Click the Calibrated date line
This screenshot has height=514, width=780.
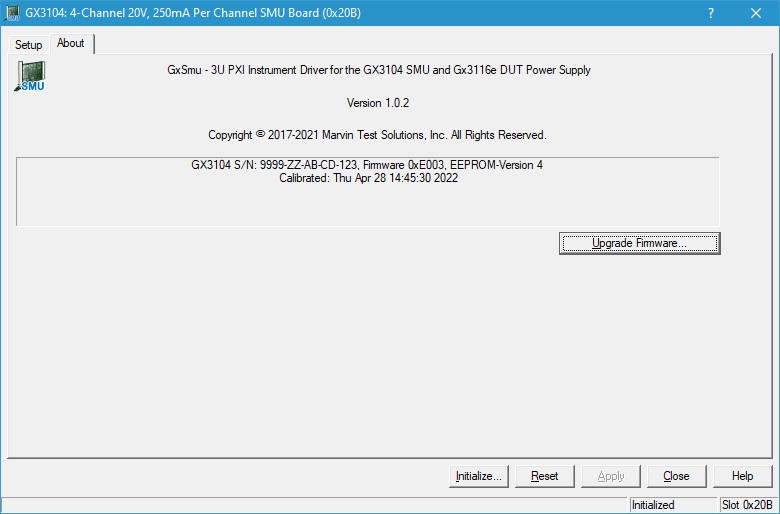click(x=368, y=178)
